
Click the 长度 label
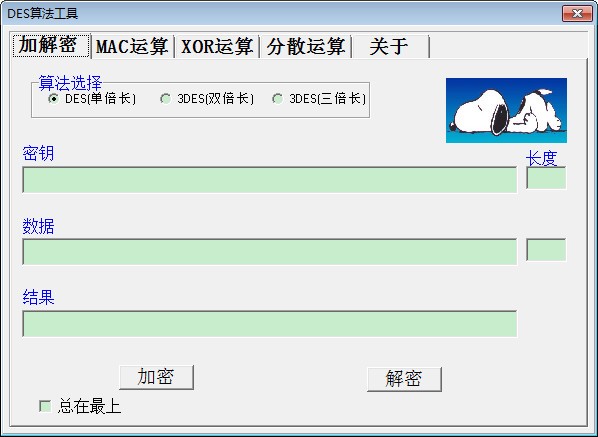542,158
